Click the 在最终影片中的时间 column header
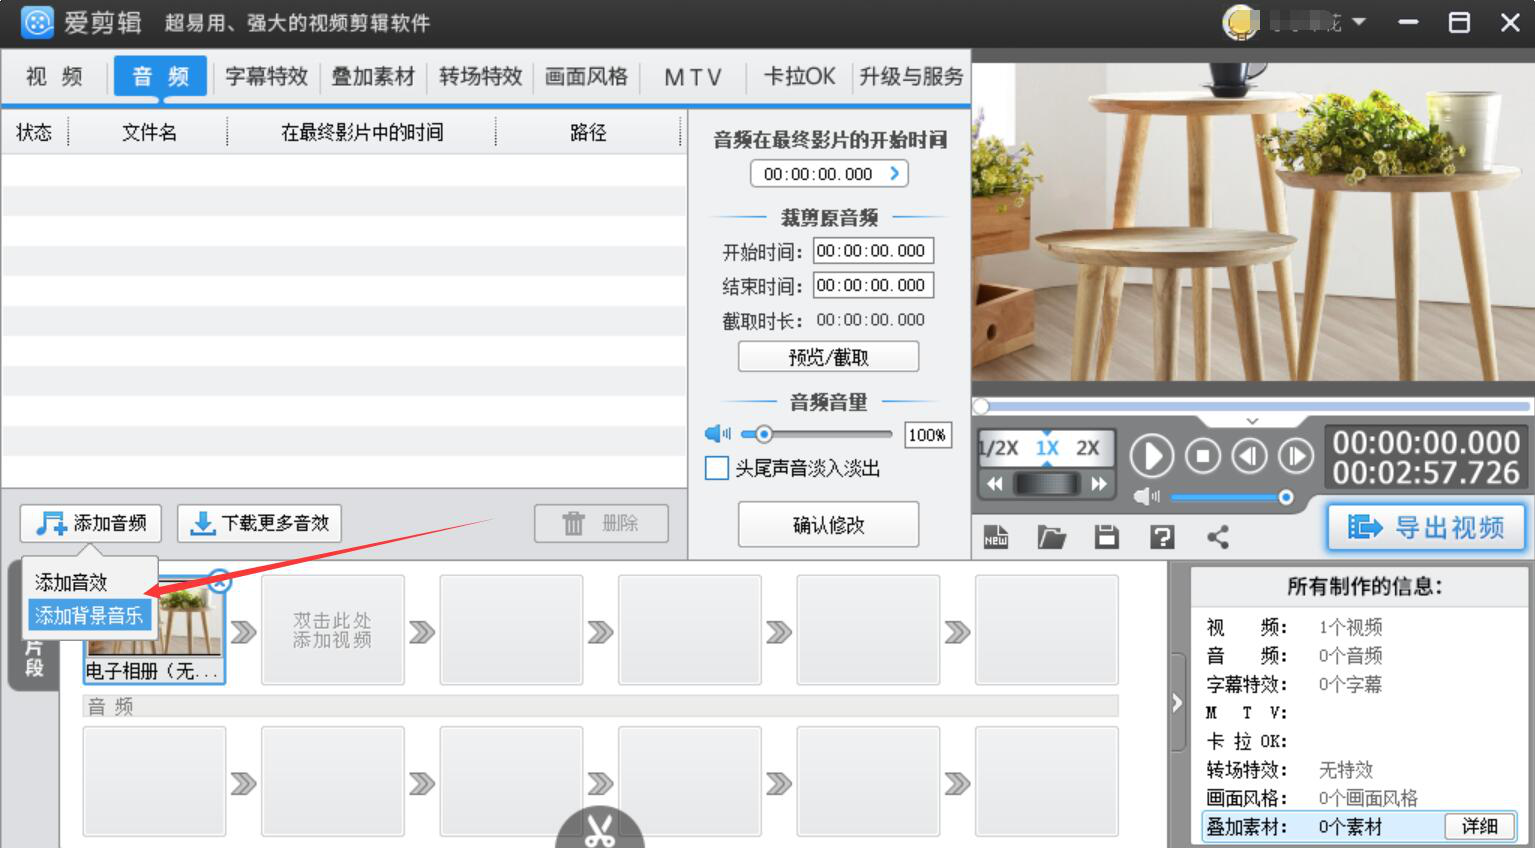 (362, 132)
